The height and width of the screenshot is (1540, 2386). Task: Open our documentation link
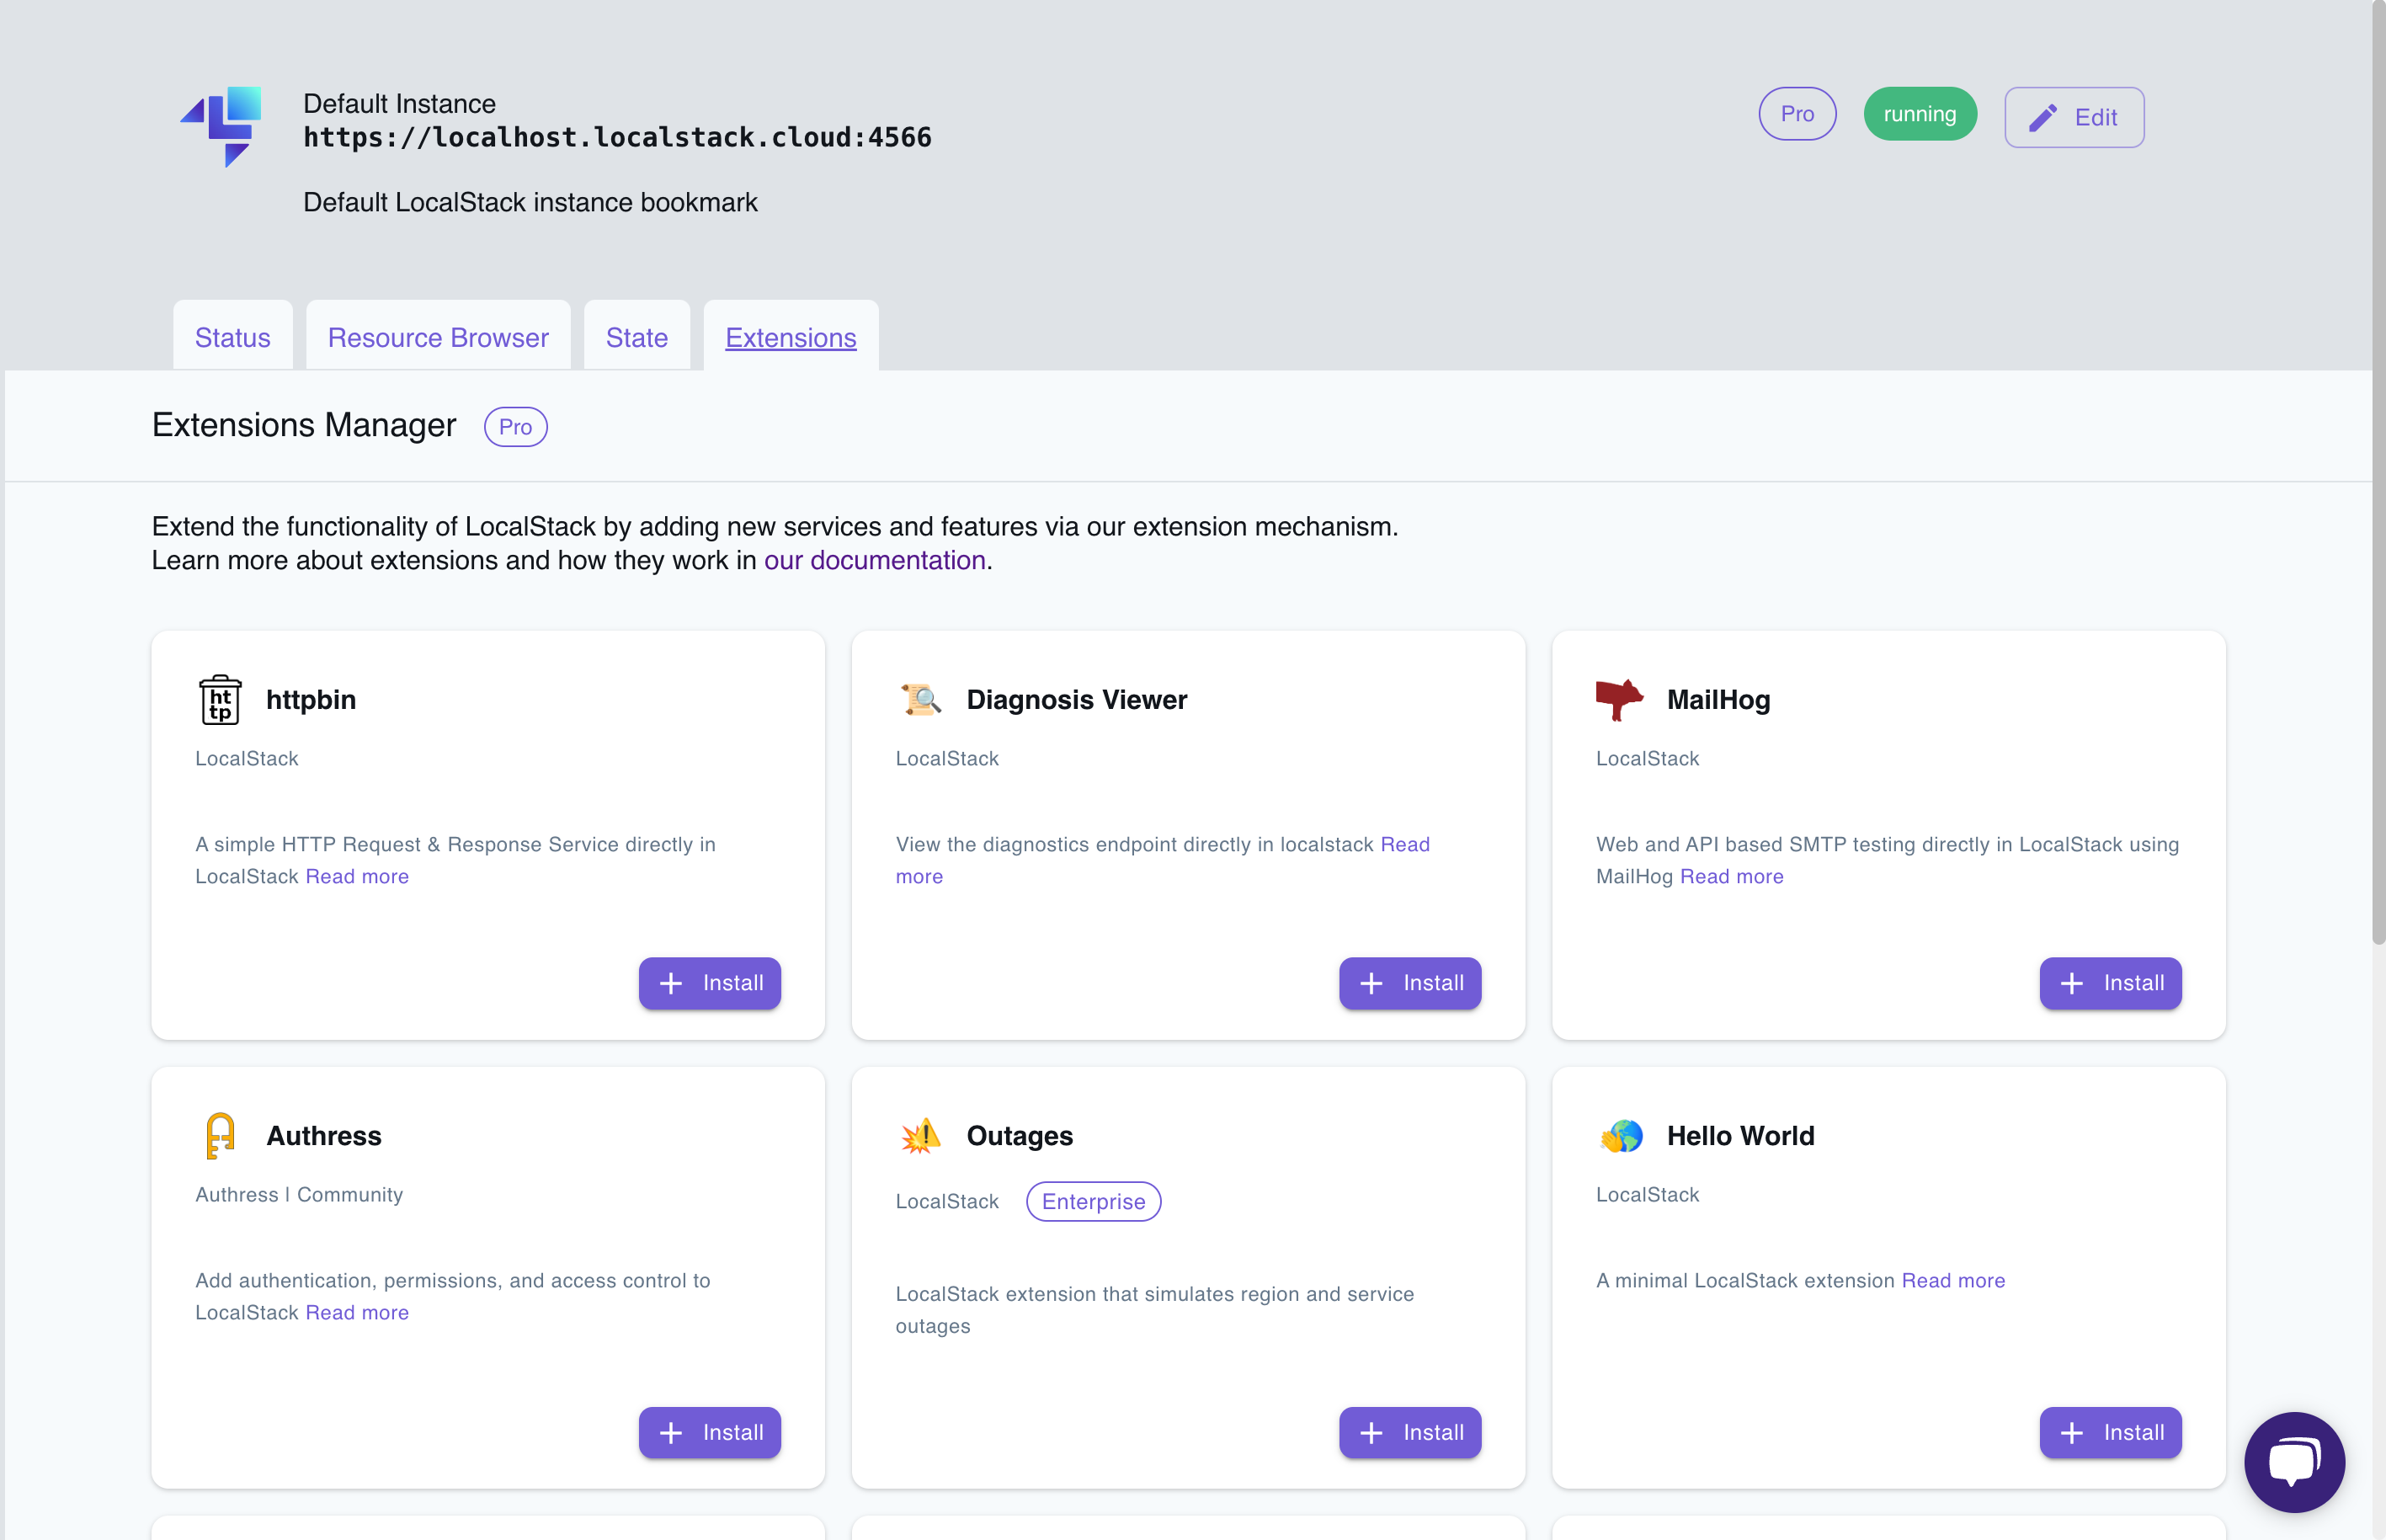coord(874,560)
